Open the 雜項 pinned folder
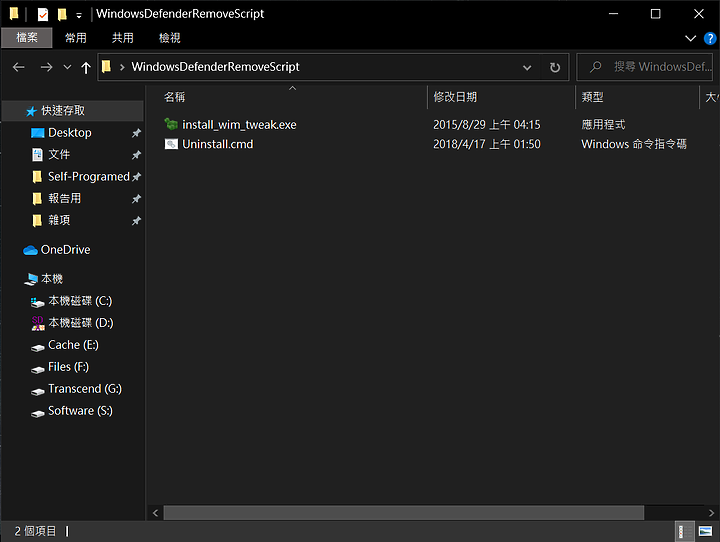The image size is (720, 542). click(x=59, y=220)
